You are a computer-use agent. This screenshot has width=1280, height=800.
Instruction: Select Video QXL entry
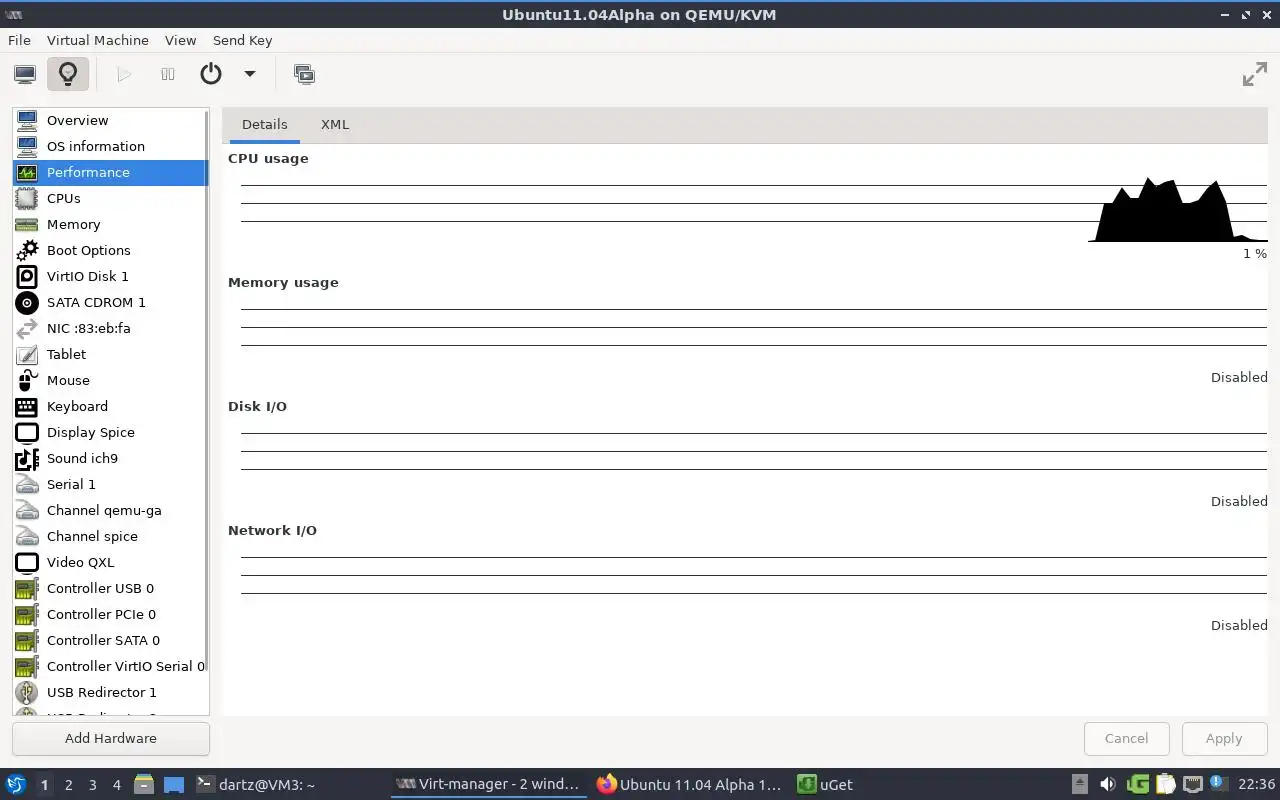pos(109,562)
